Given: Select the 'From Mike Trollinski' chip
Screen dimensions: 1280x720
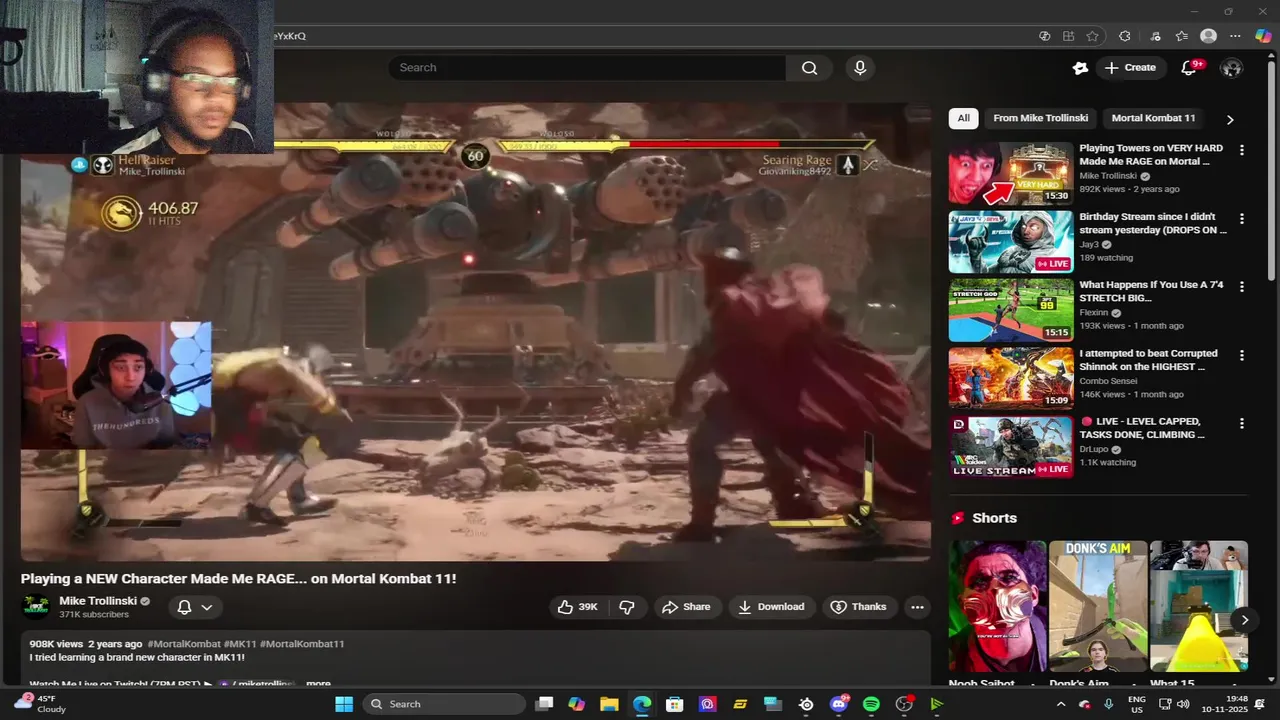Looking at the screenshot, I should point(1041,118).
